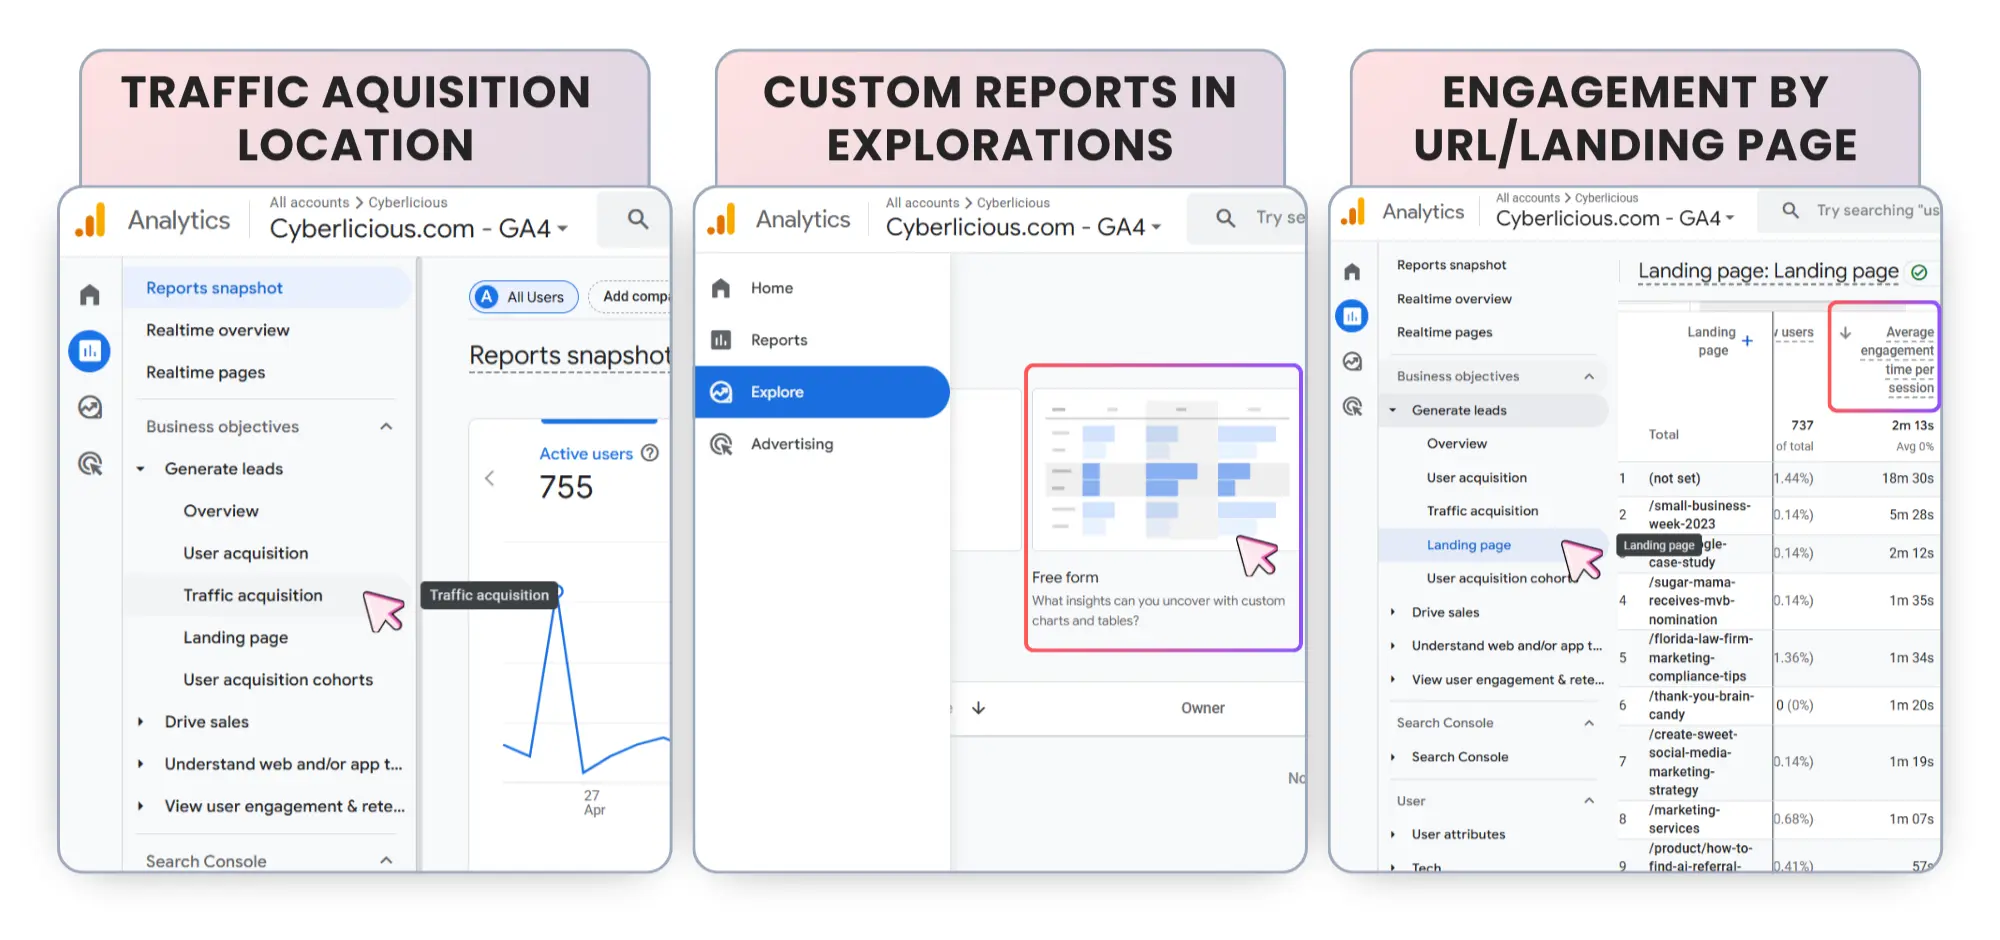Collapse Generate leads in the left panel
Viewport: 2000px width, 940px height.
click(x=141, y=469)
